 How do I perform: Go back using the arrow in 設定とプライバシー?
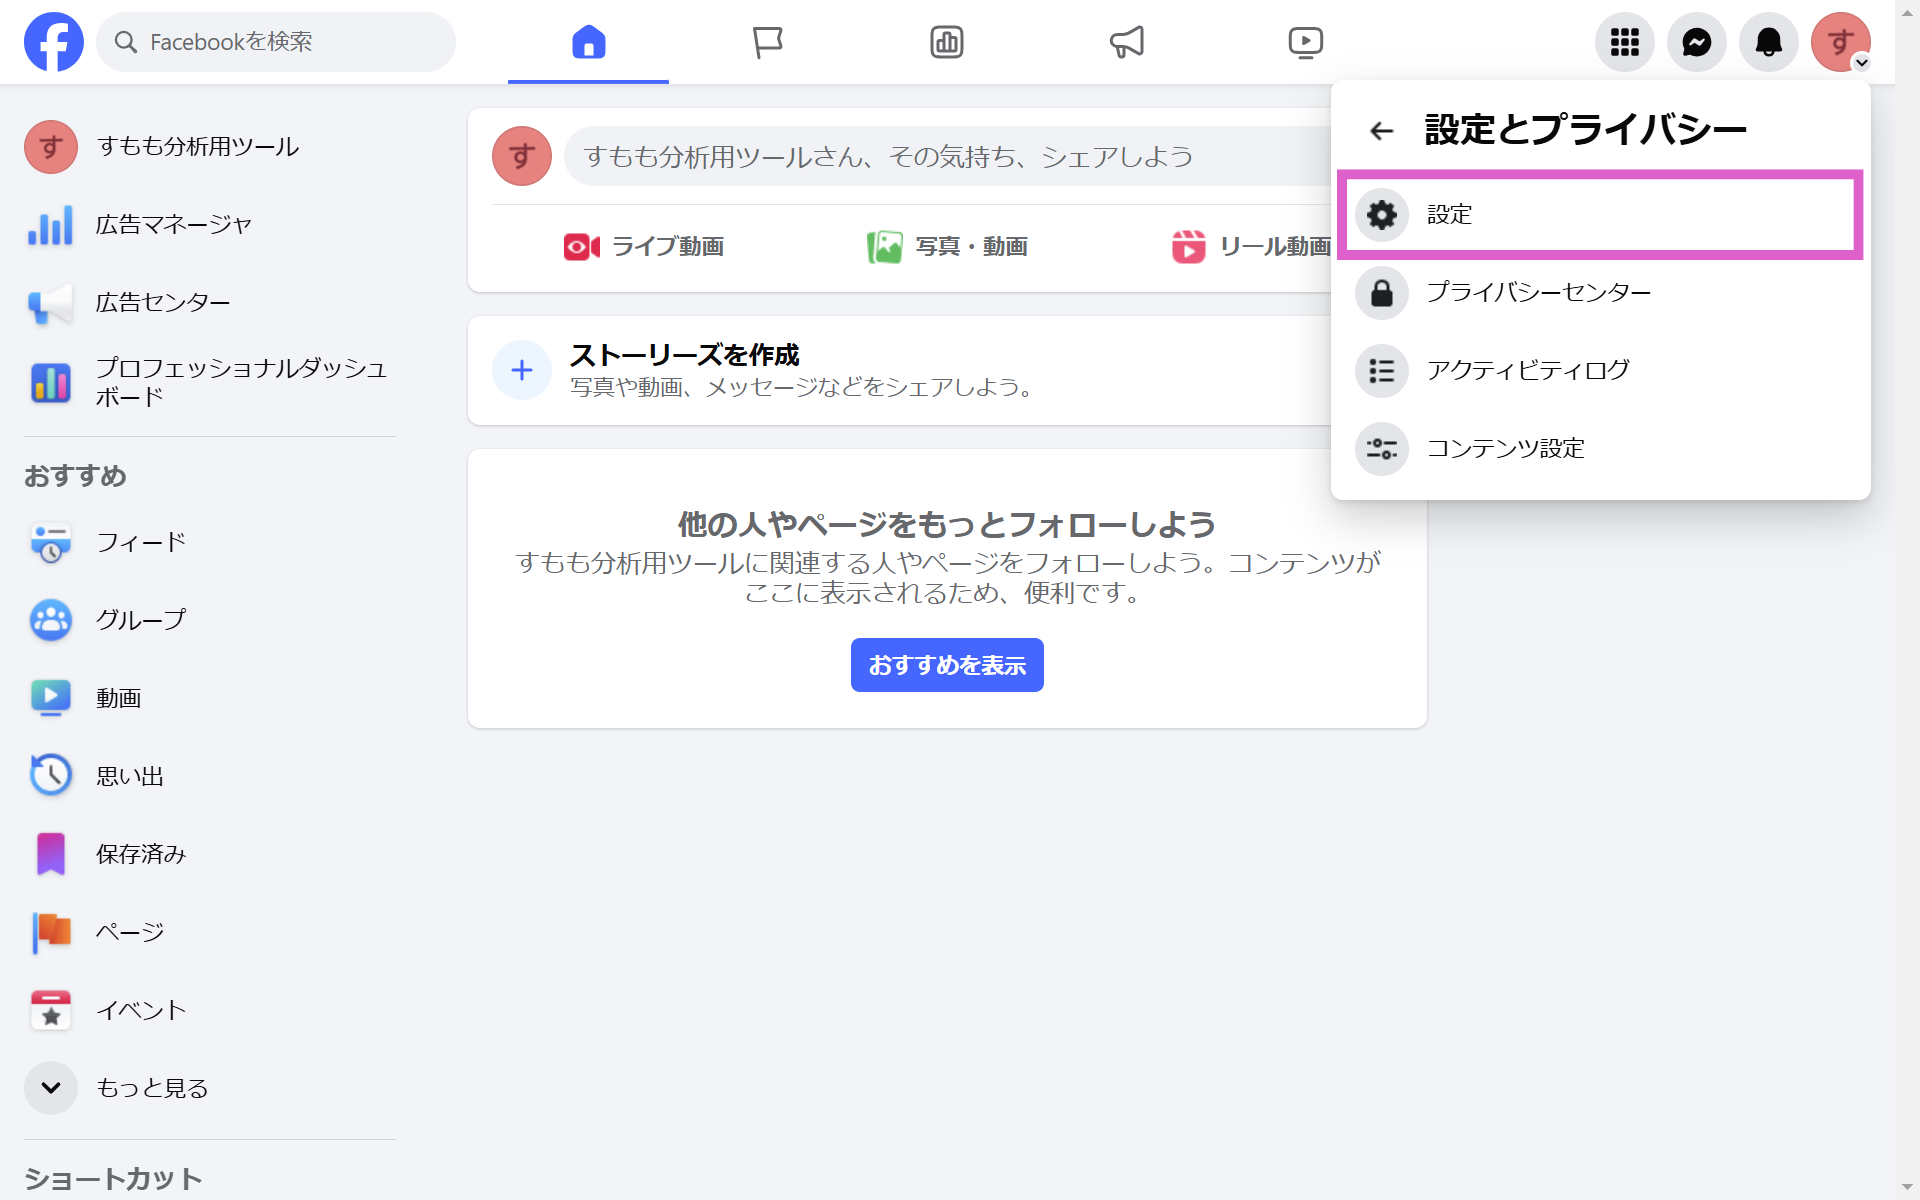point(1381,130)
